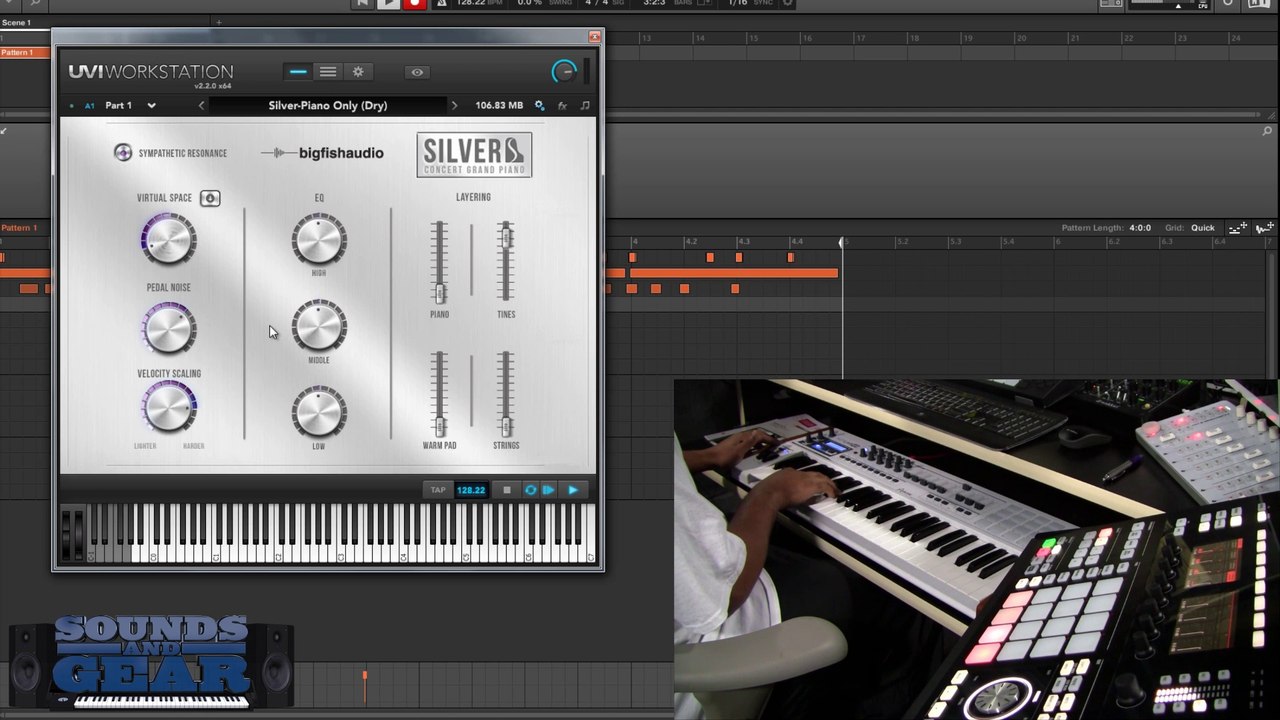Click the host Play button
Screen dimensions: 1280x720
click(x=388, y=3)
